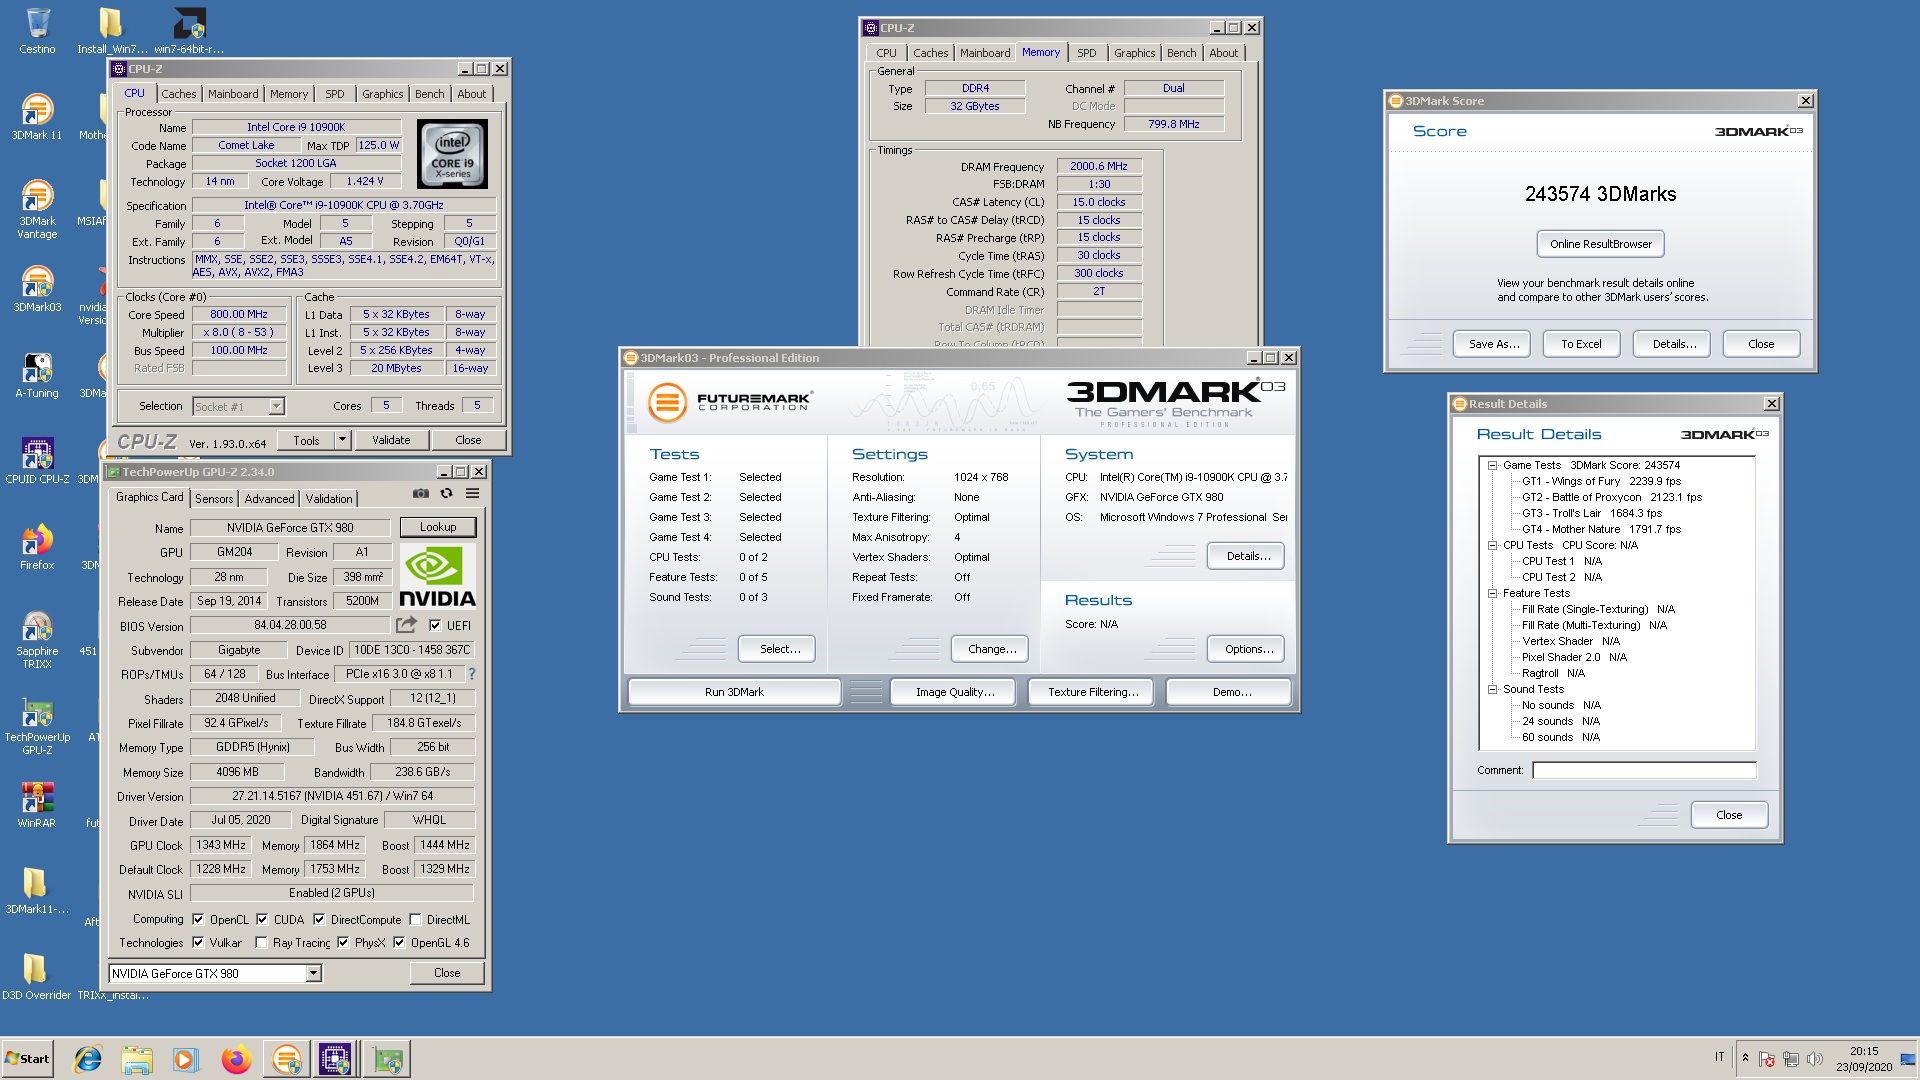Viewport: 1920px width, 1080px height.
Task: Click the Save As... button
Action: [1494, 344]
